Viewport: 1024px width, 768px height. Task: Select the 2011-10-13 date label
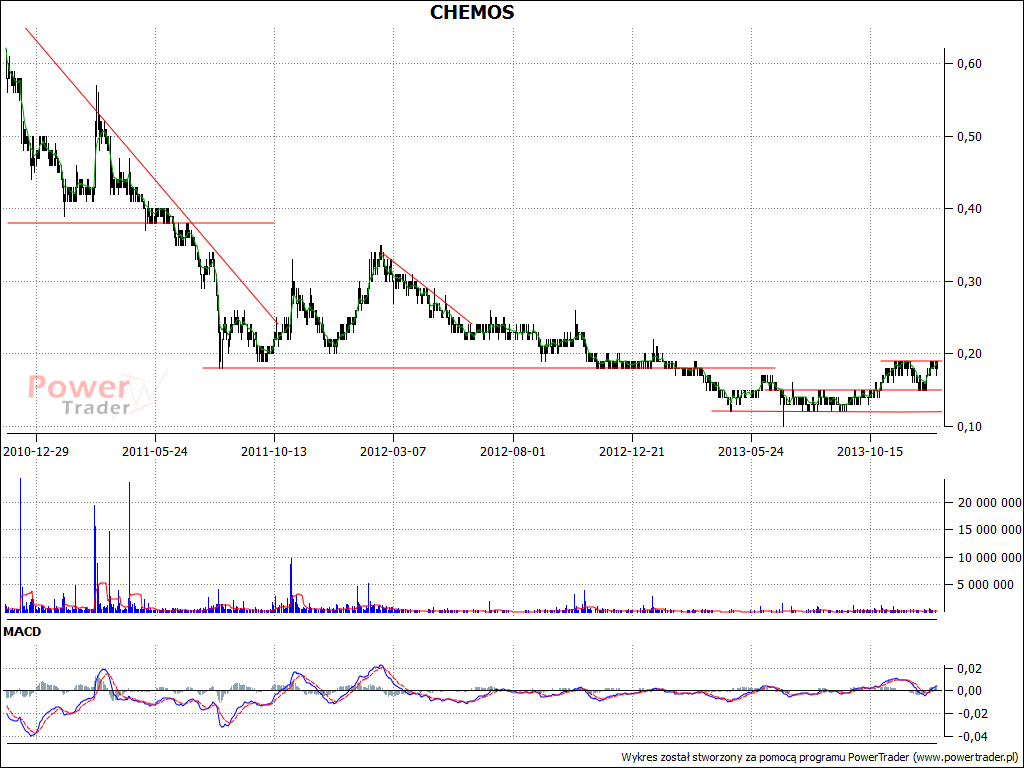[x=274, y=451]
